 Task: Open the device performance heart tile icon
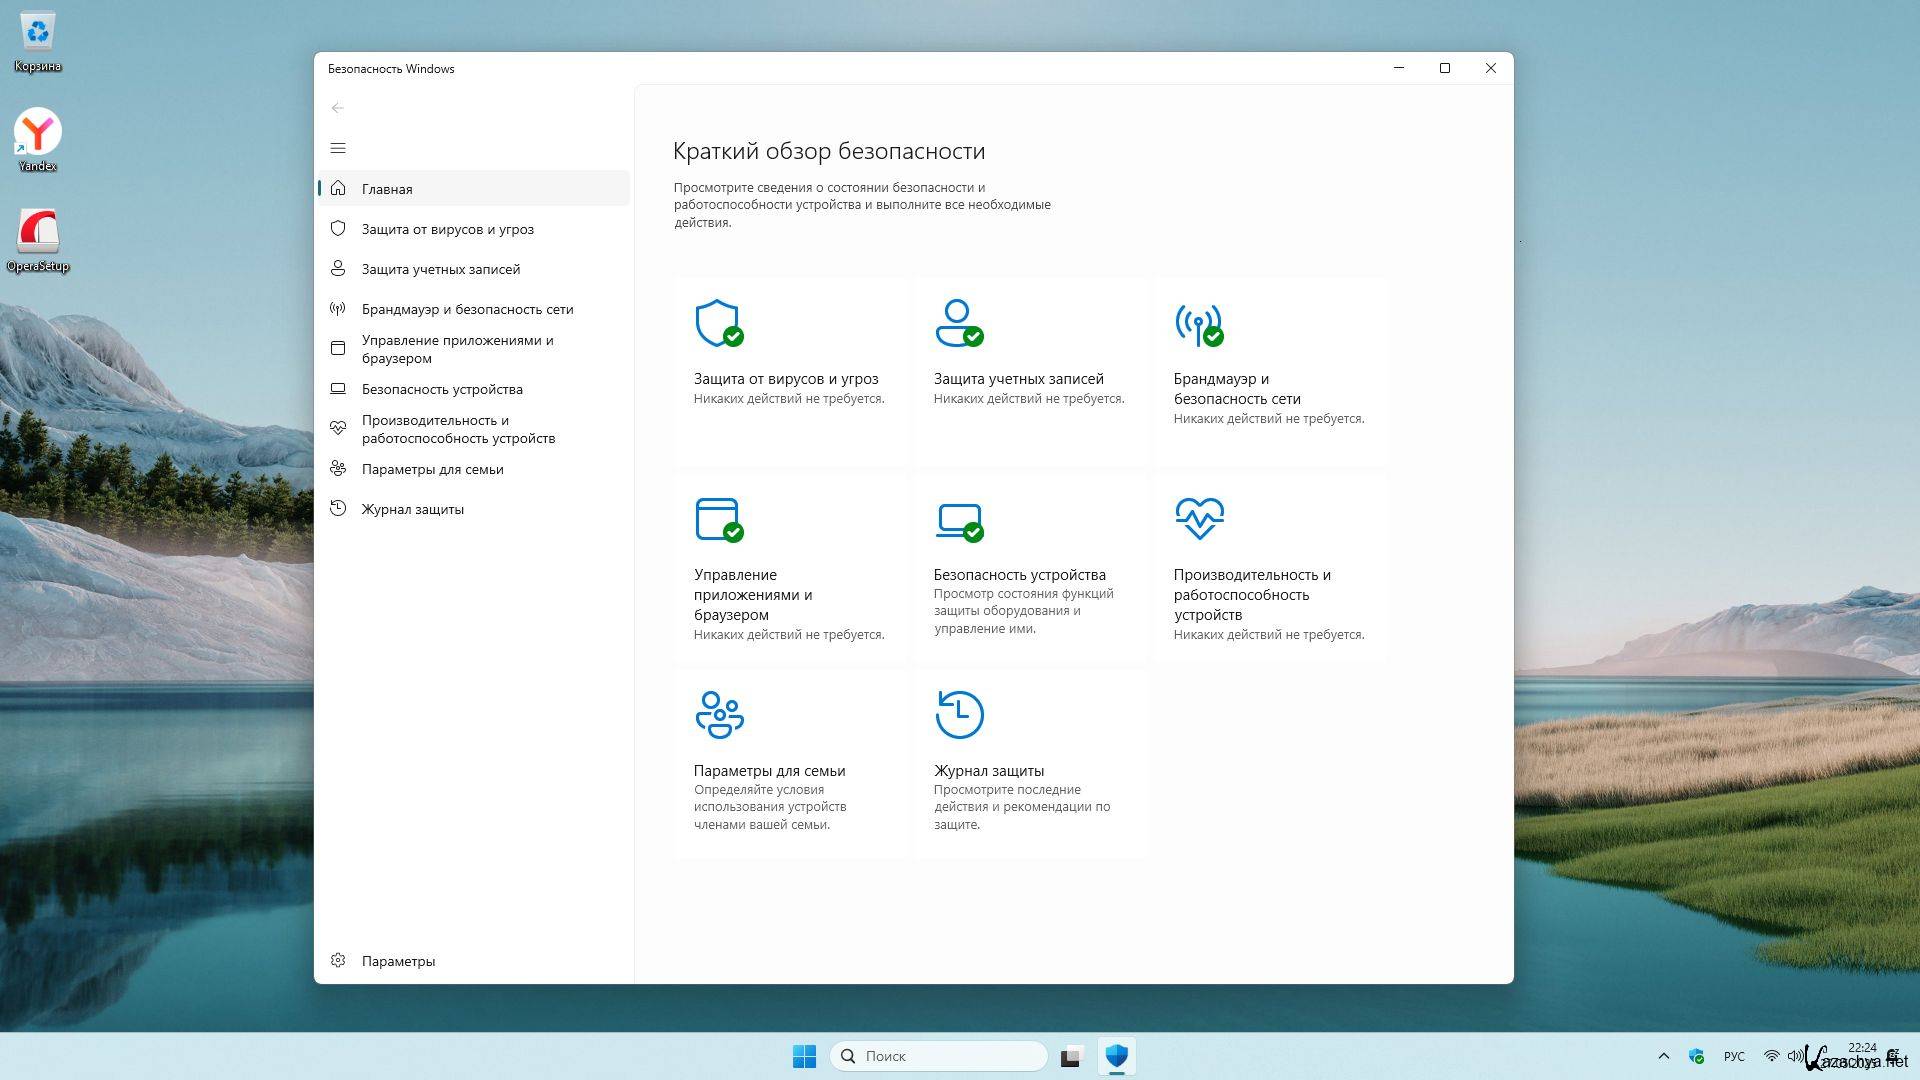(1198, 518)
